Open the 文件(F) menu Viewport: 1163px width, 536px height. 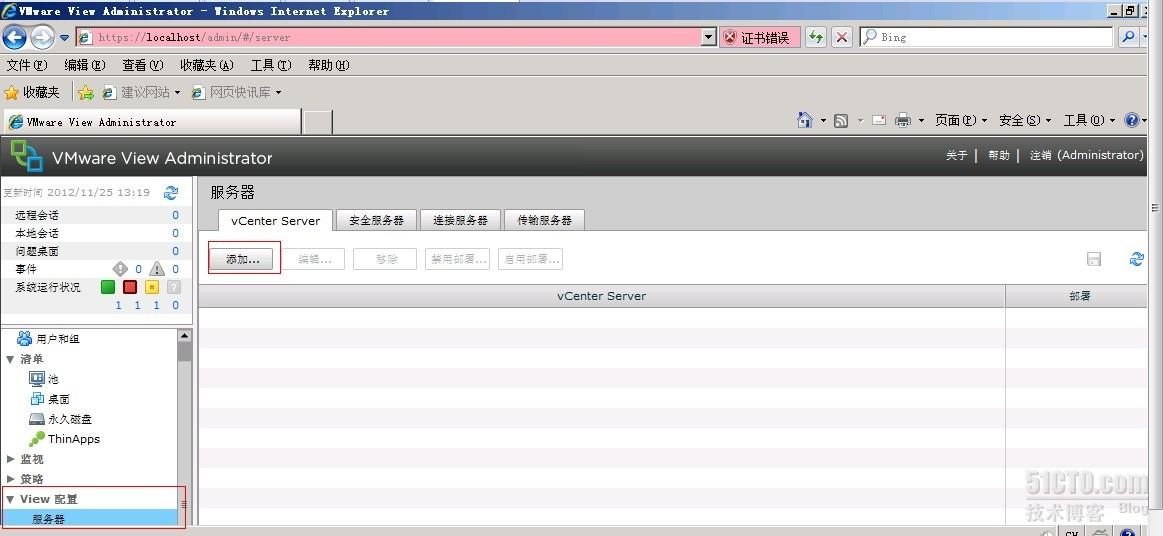pos(27,65)
